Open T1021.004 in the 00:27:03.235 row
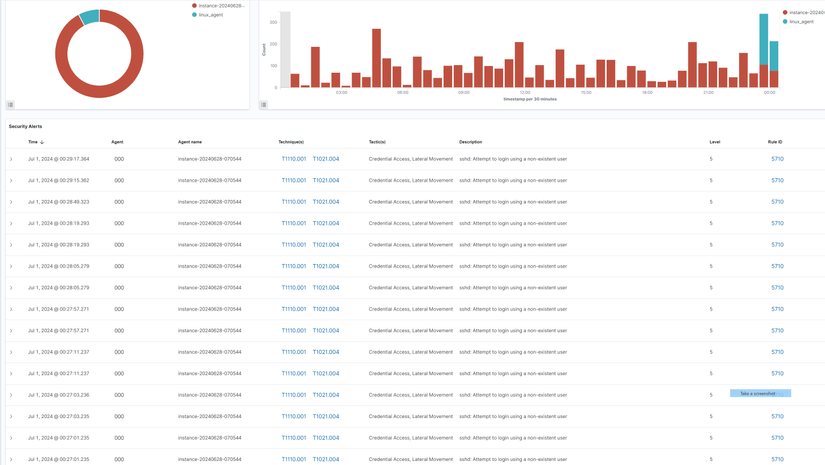825x465 pixels. coord(326,417)
